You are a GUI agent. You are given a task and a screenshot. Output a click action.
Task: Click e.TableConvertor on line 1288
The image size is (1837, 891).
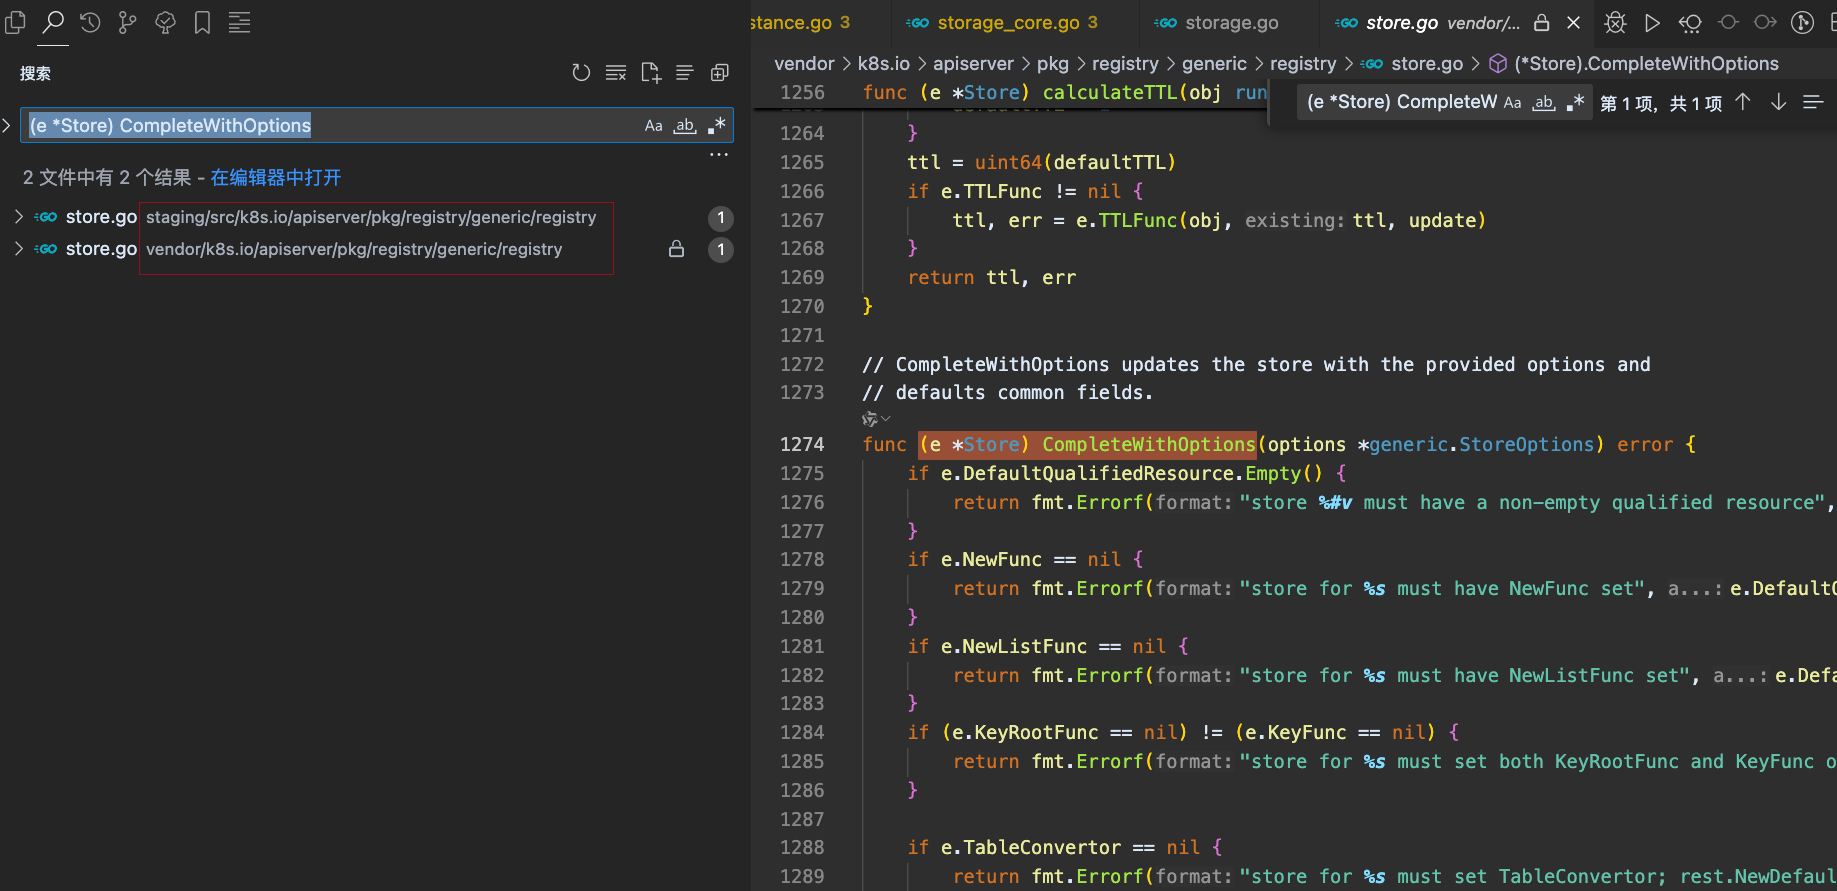click(x=1031, y=847)
